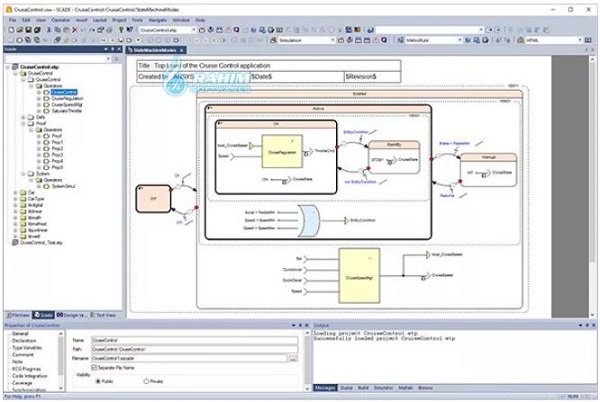The height and width of the screenshot is (402, 600).
Task: Expand the SaturateThrottle operator node
Action: (x=39, y=111)
